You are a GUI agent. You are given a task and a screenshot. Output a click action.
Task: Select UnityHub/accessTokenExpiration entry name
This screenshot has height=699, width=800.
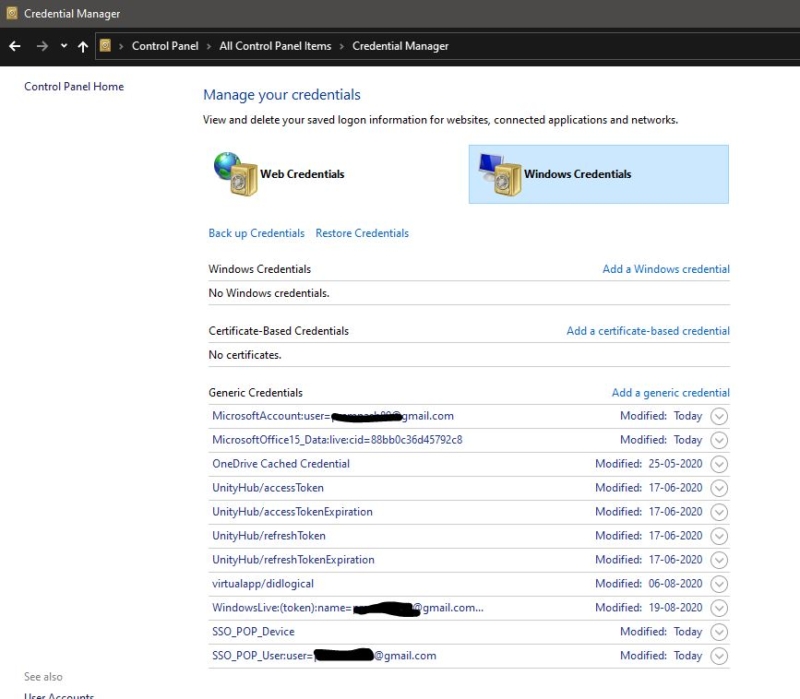coord(292,512)
